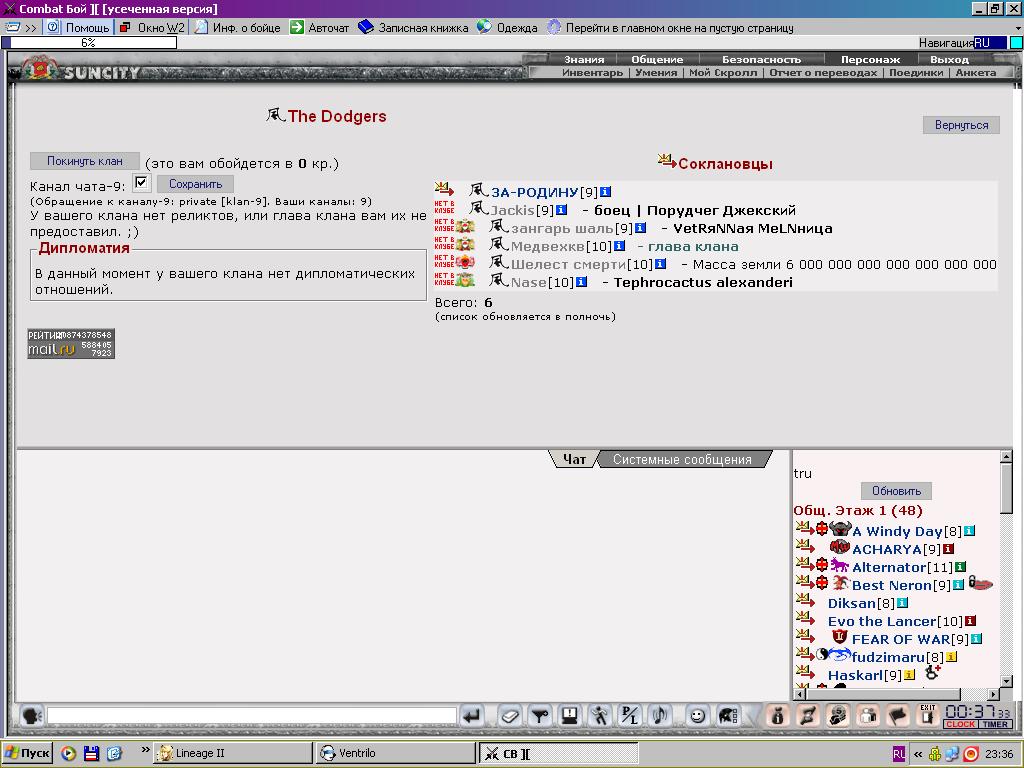Viewport: 1024px width, 768px height.
Task: Click the RU language indicator in tray
Action: pos(899,754)
